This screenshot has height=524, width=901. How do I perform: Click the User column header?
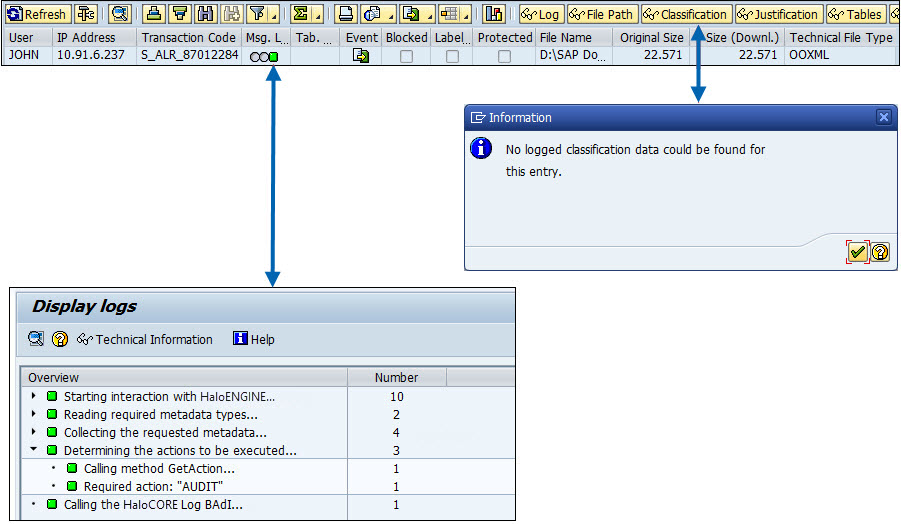[27, 37]
